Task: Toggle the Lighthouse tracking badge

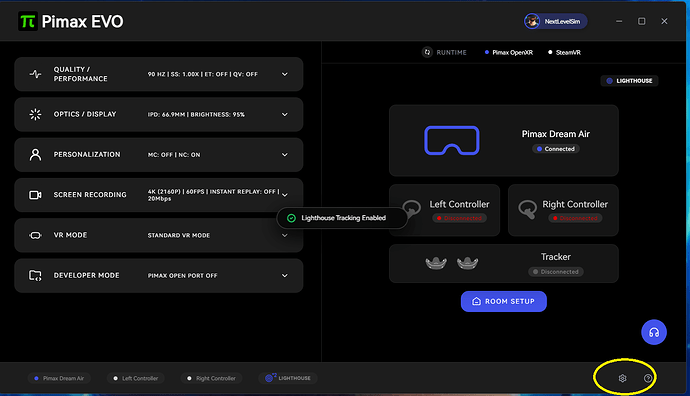Action: tap(629, 81)
